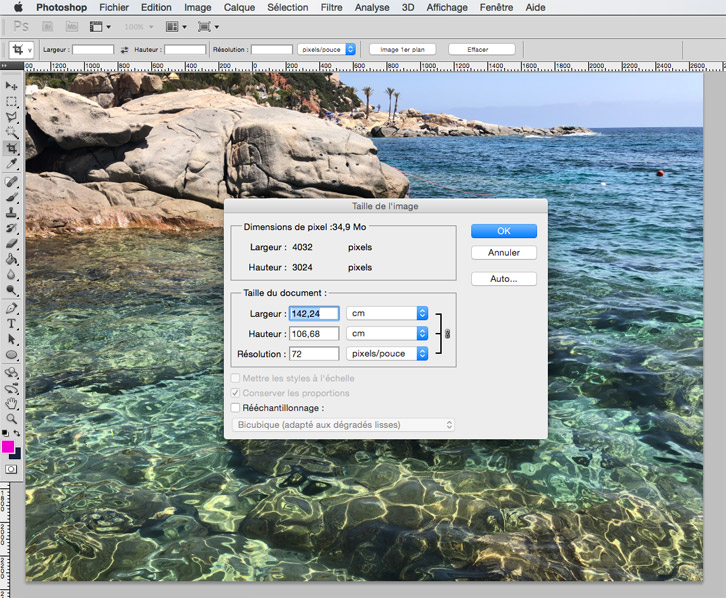
Task: Click the constrain proportions chain link icon
Action: point(447,334)
